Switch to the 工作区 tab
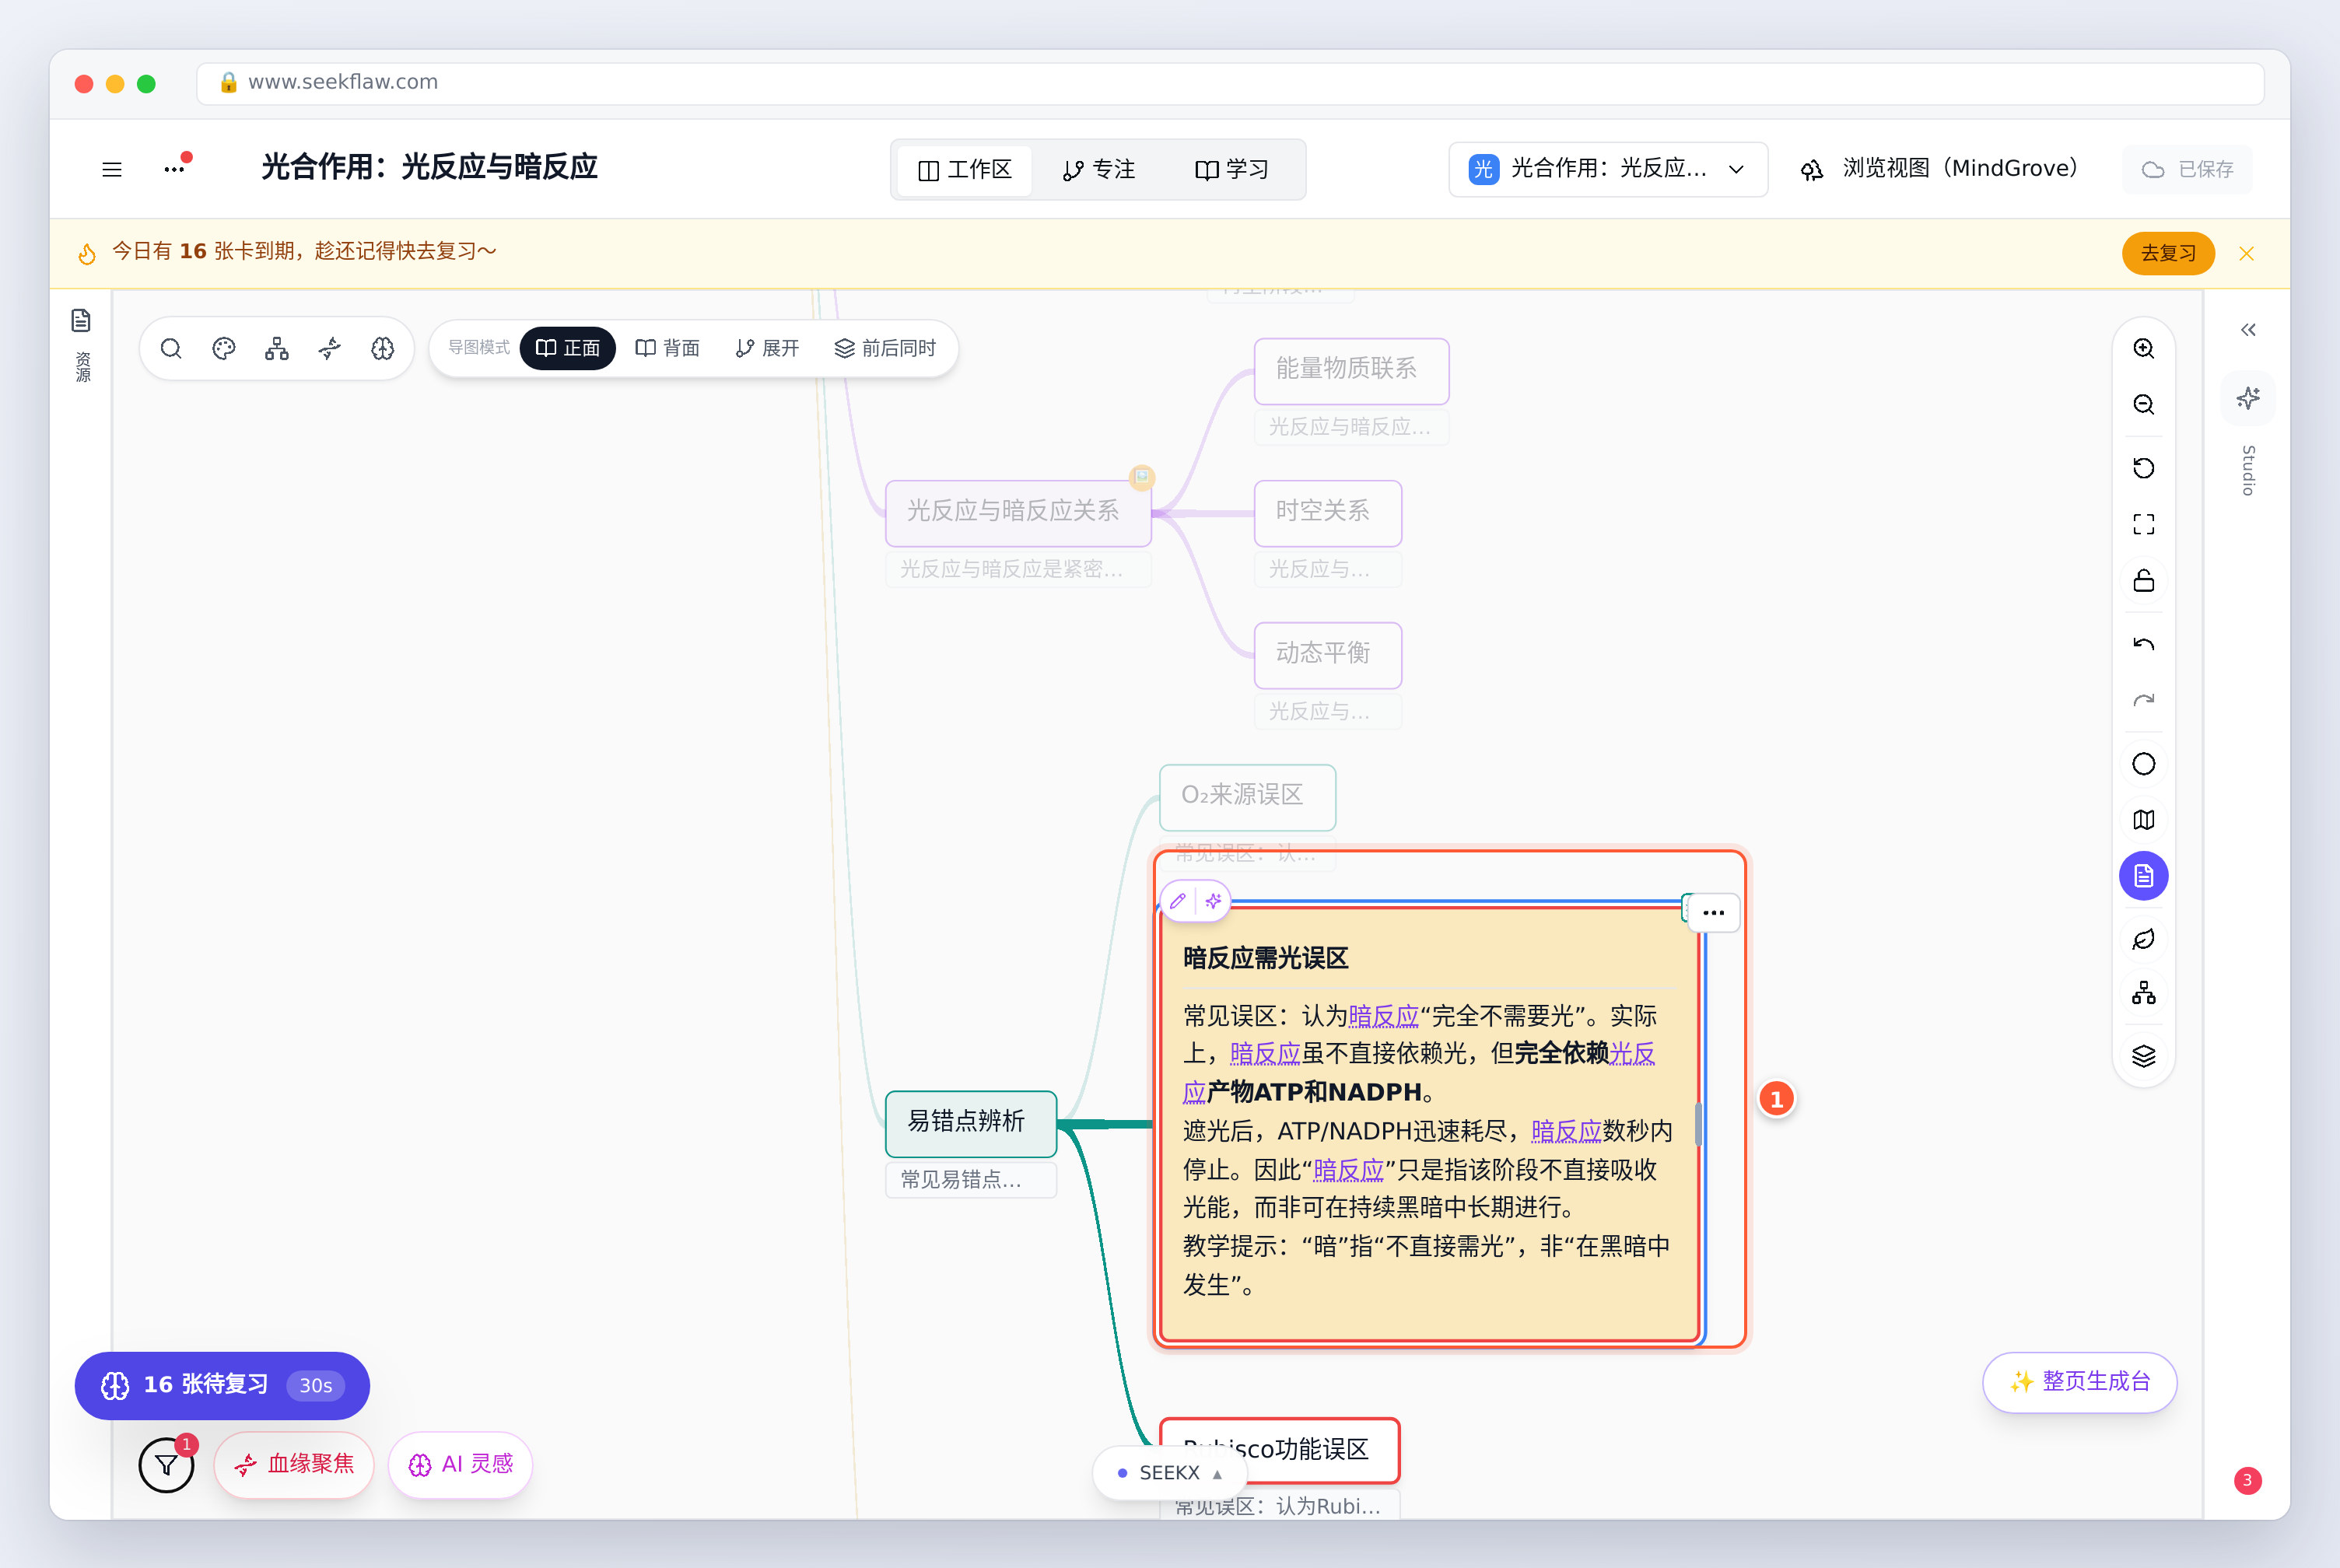This screenshot has width=2340, height=1568. tap(965, 170)
